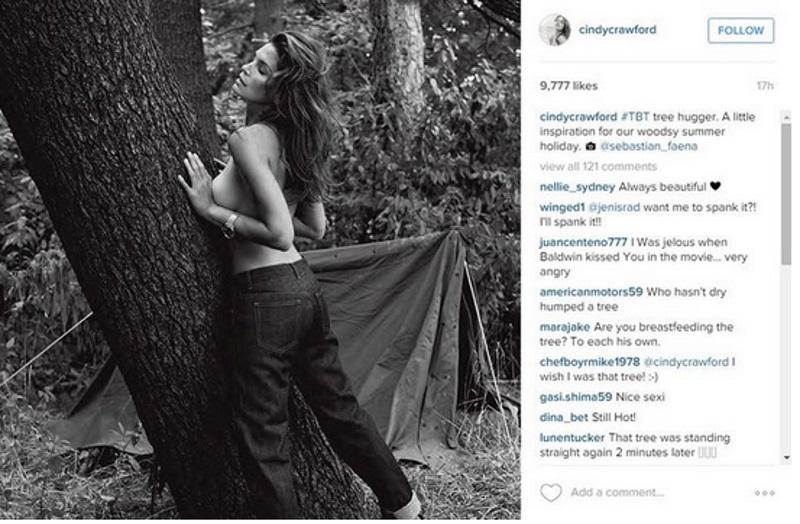Open the #TBT hashtag link
The width and height of the screenshot is (800, 524).
[x=635, y=117]
